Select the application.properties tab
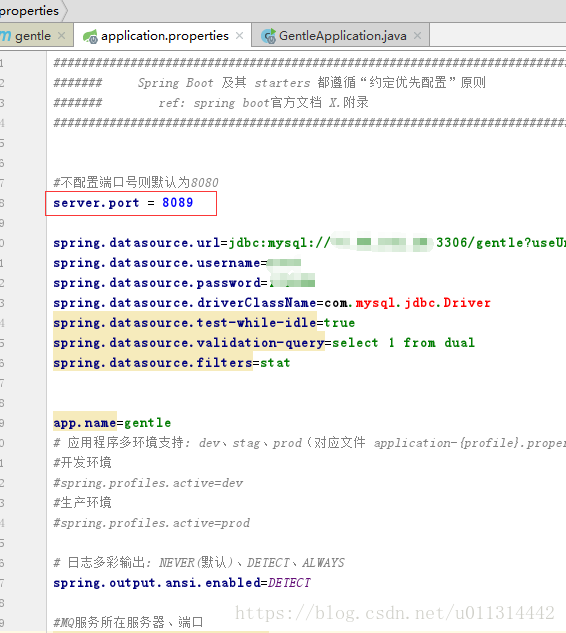Image resolution: width=566 pixels, height=633 pixels. pyautogui.click(x=164, y=36)
